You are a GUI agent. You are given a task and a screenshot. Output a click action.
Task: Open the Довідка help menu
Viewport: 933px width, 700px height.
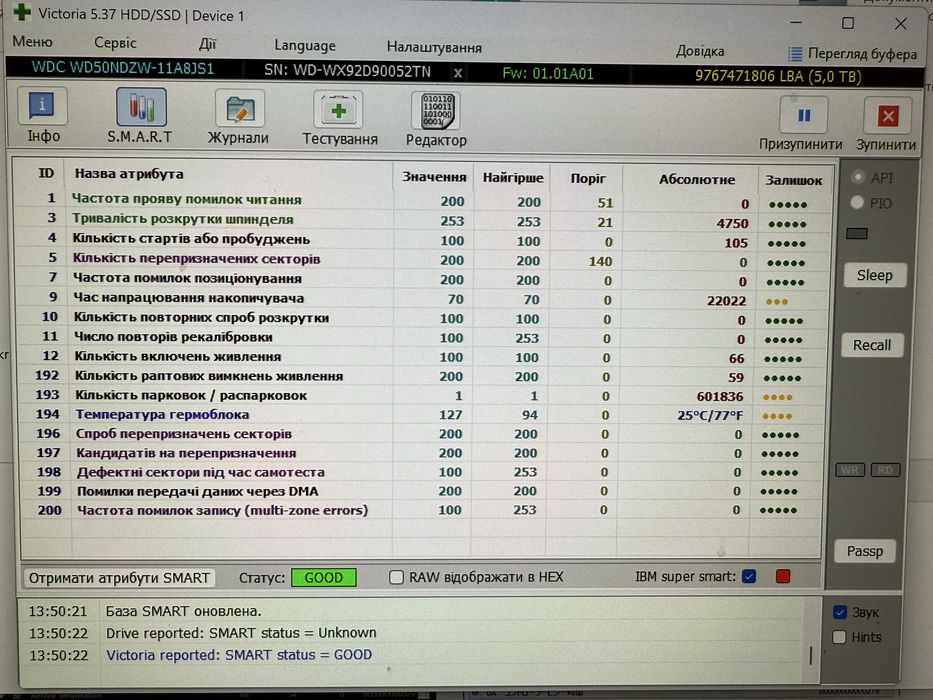(700, 51)
